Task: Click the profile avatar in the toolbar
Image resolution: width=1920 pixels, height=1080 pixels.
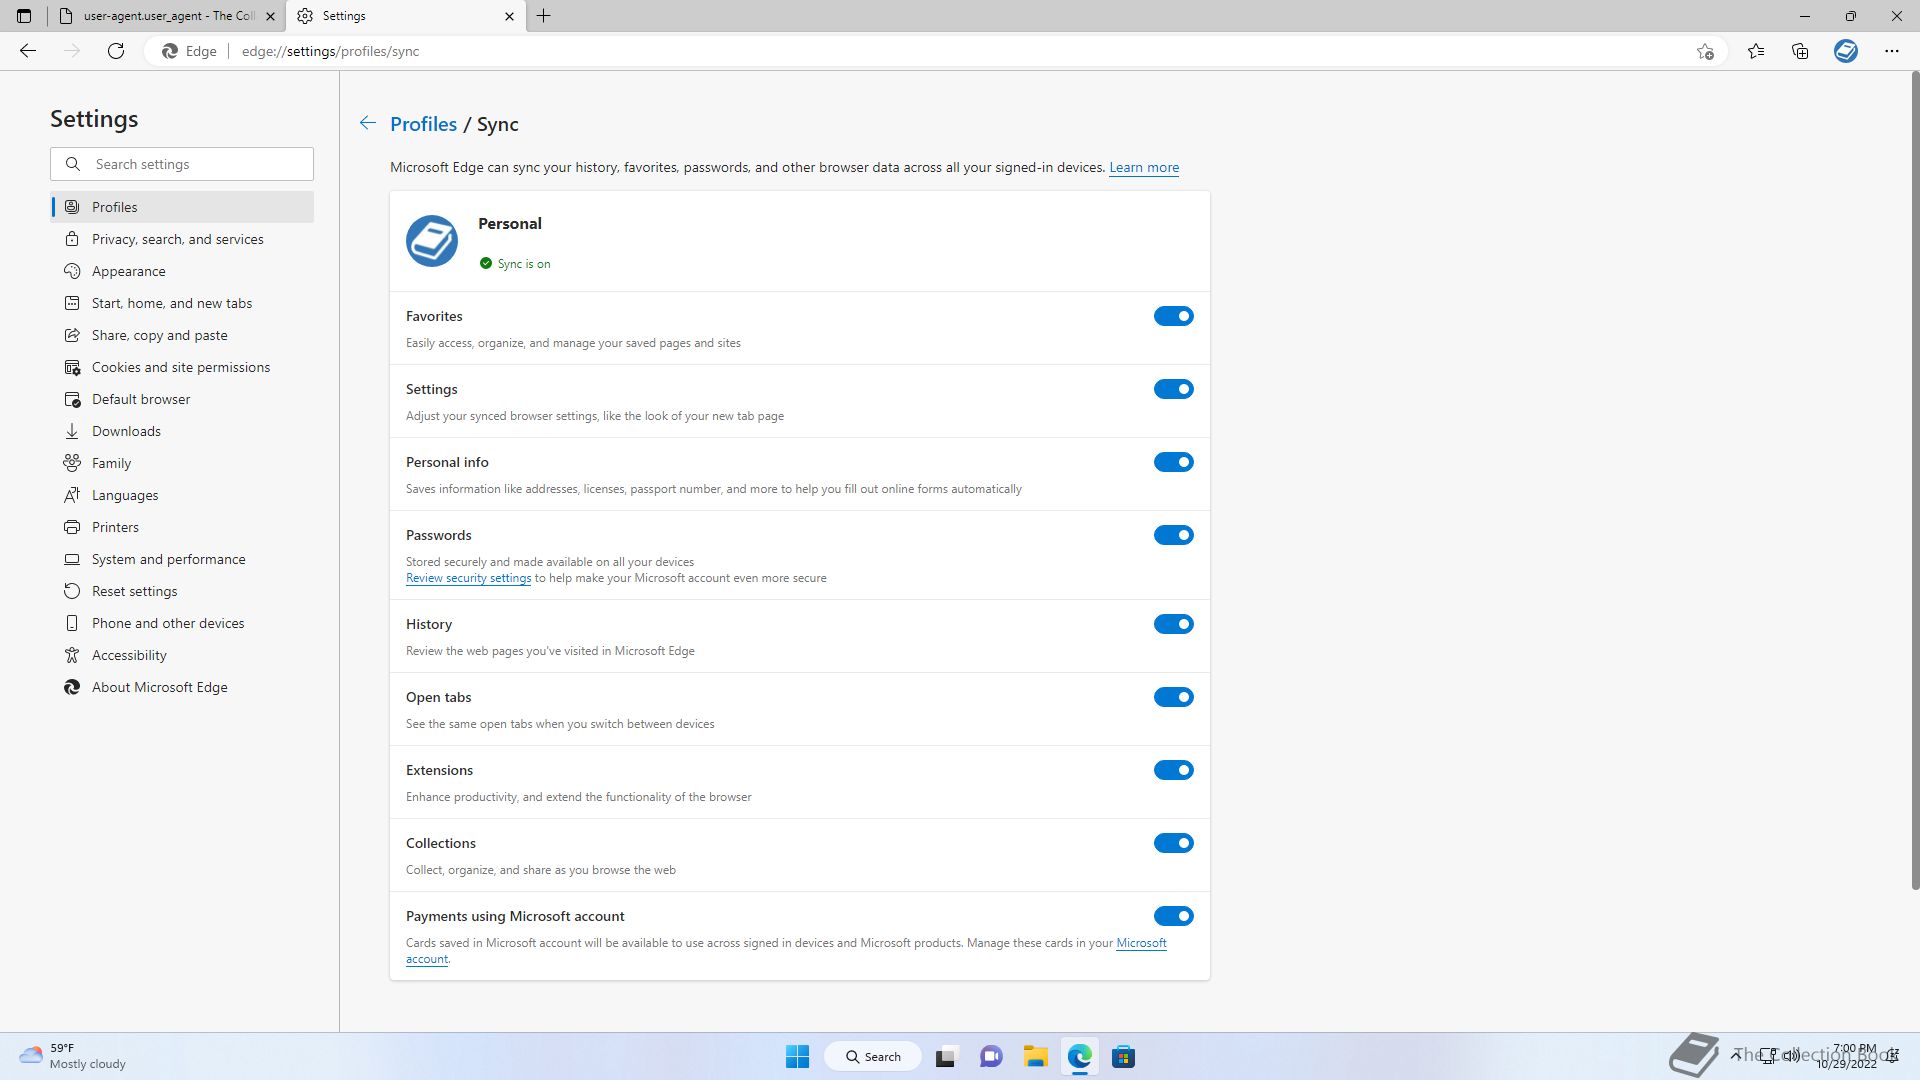Action: coord(1846,51)
